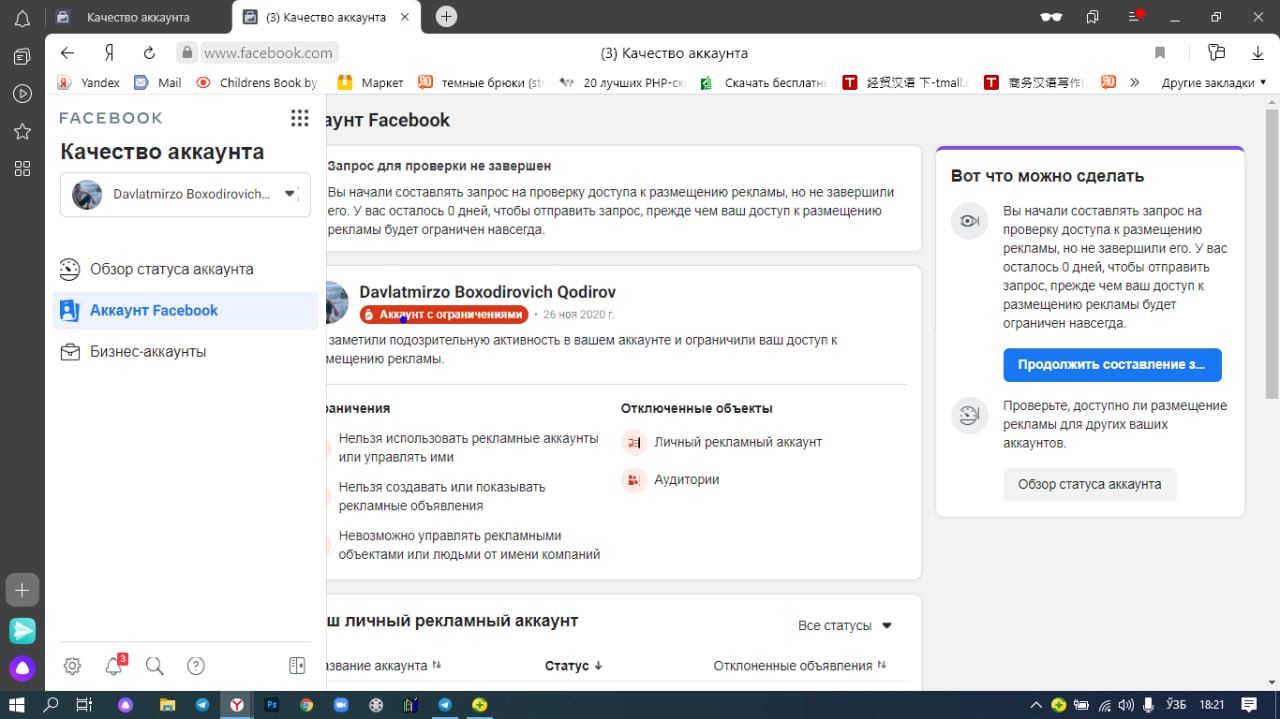Open a new tab with the plus button
1280x719 pixels.
(x=447, y=16)
